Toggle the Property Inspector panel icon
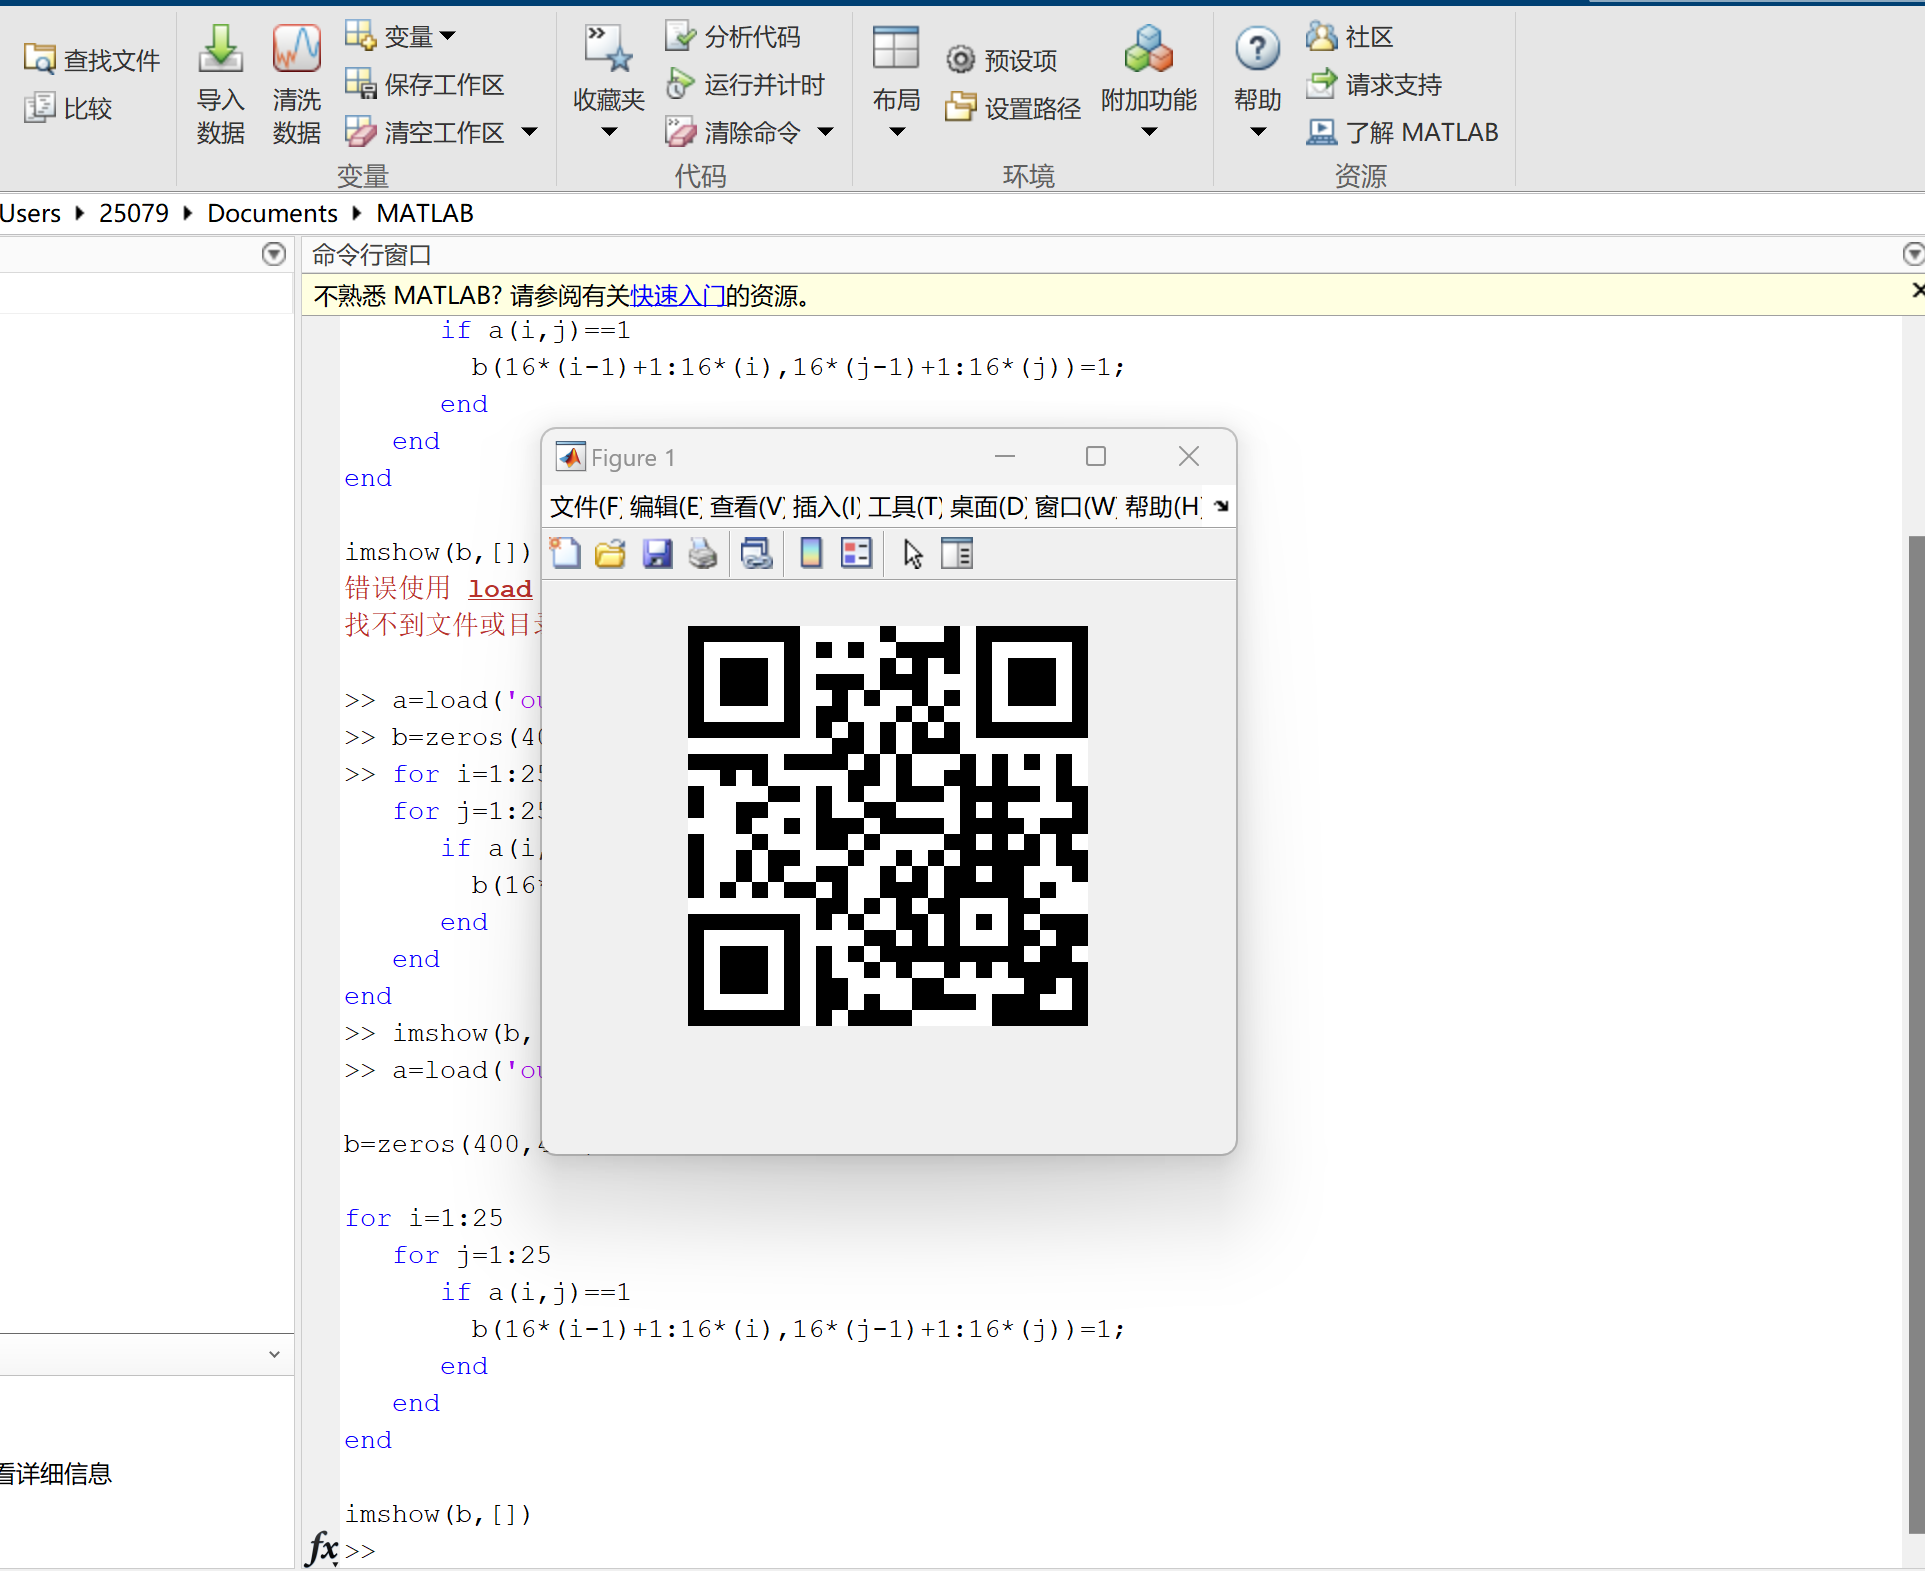This screenshot has width=1925, height=1571. (x=957, y=553)
